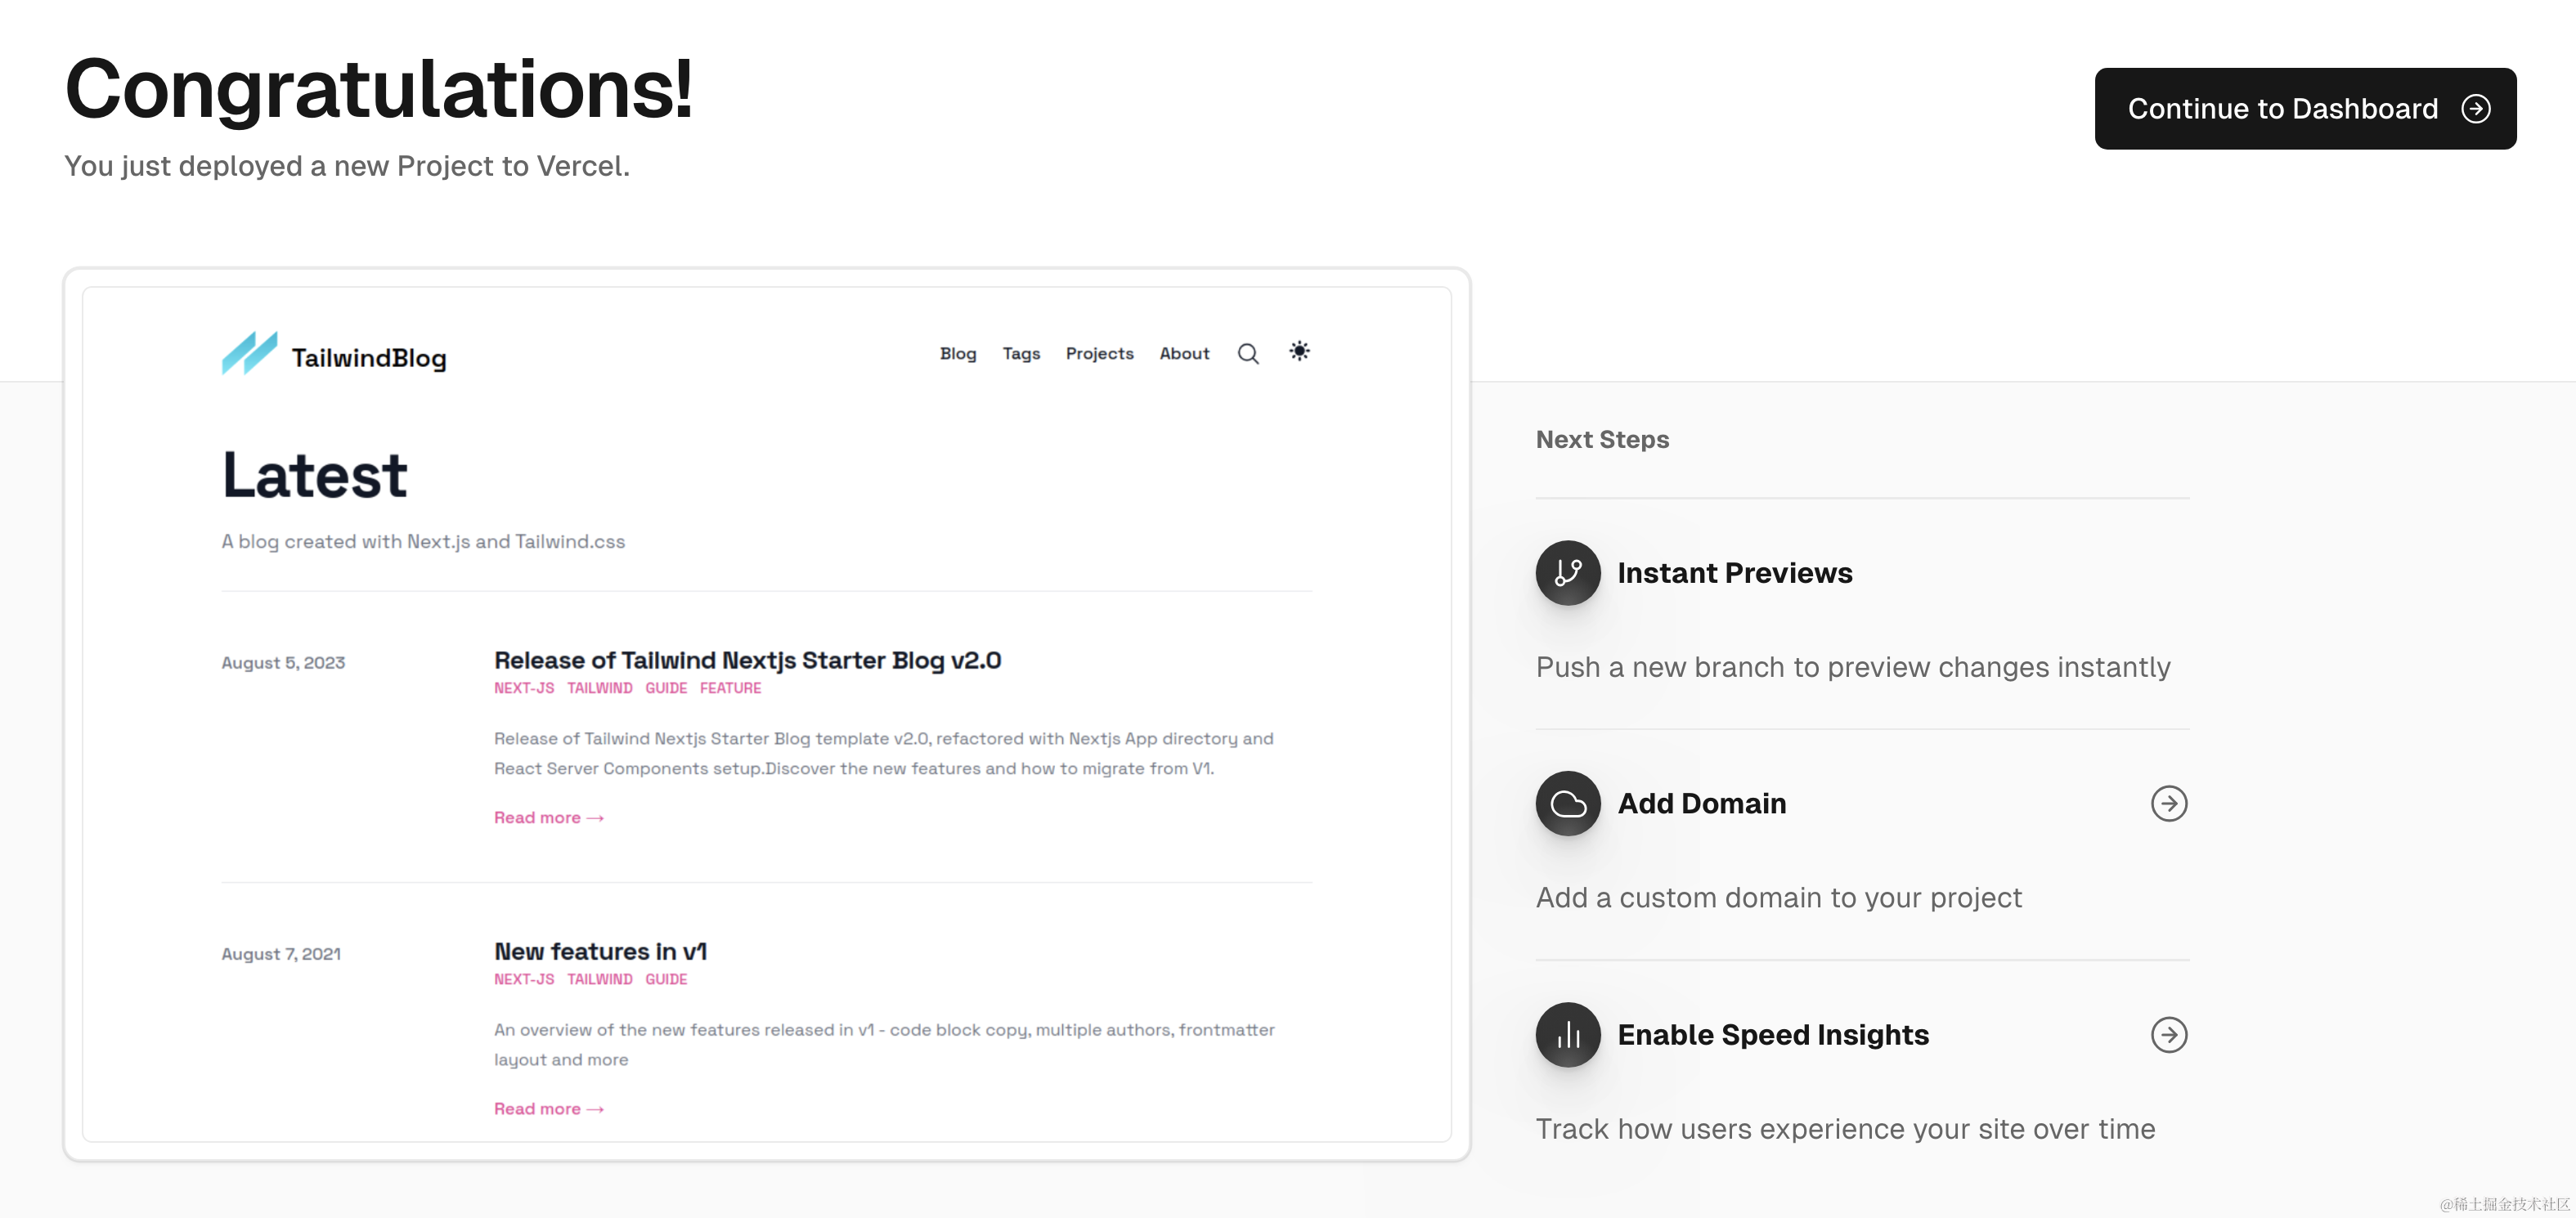Image resolution: width=2576 pixels, height=1218 pixels.
Task: Click Read more under New features in v1
Action: tap(548, 1109)
